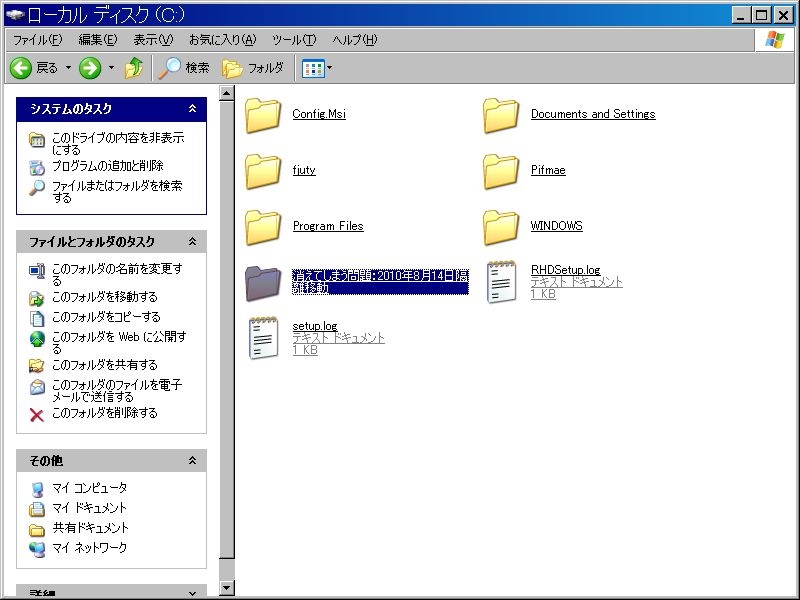Click the My Network places icon
The height and width of the screenshot is (600, 800).
37,549
